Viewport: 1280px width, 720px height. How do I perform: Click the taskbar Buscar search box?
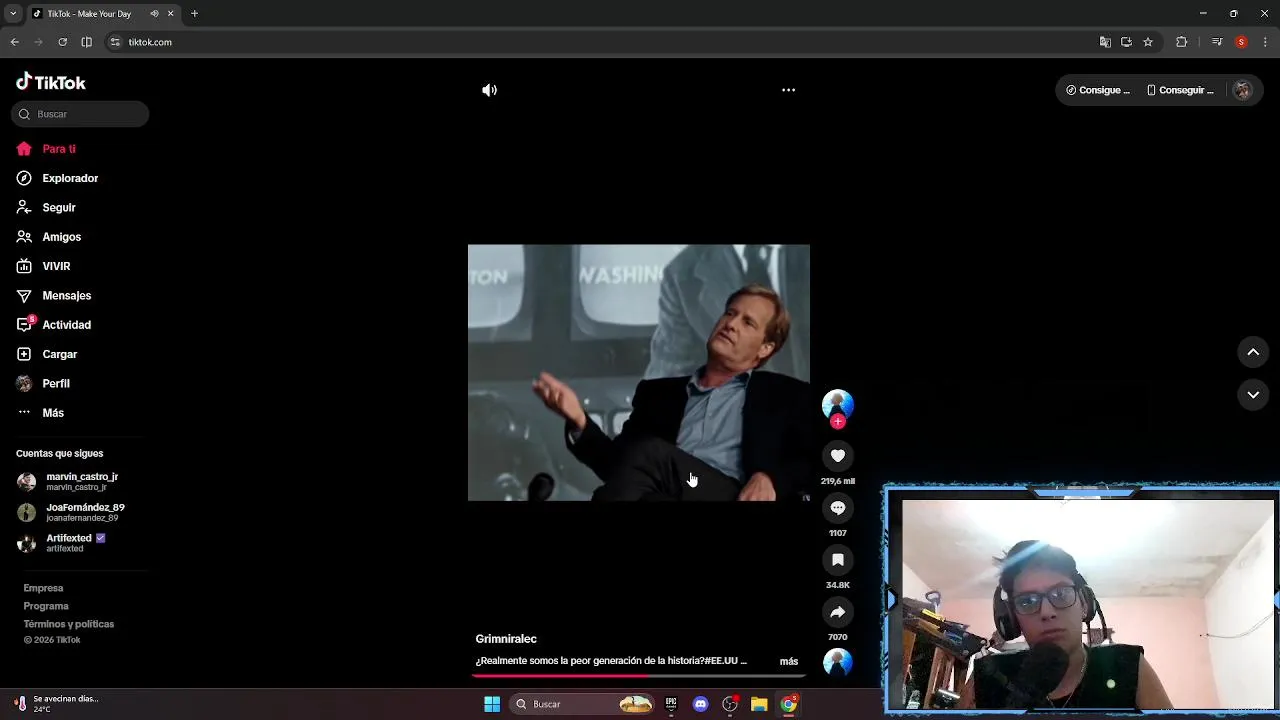coord(582,704)
